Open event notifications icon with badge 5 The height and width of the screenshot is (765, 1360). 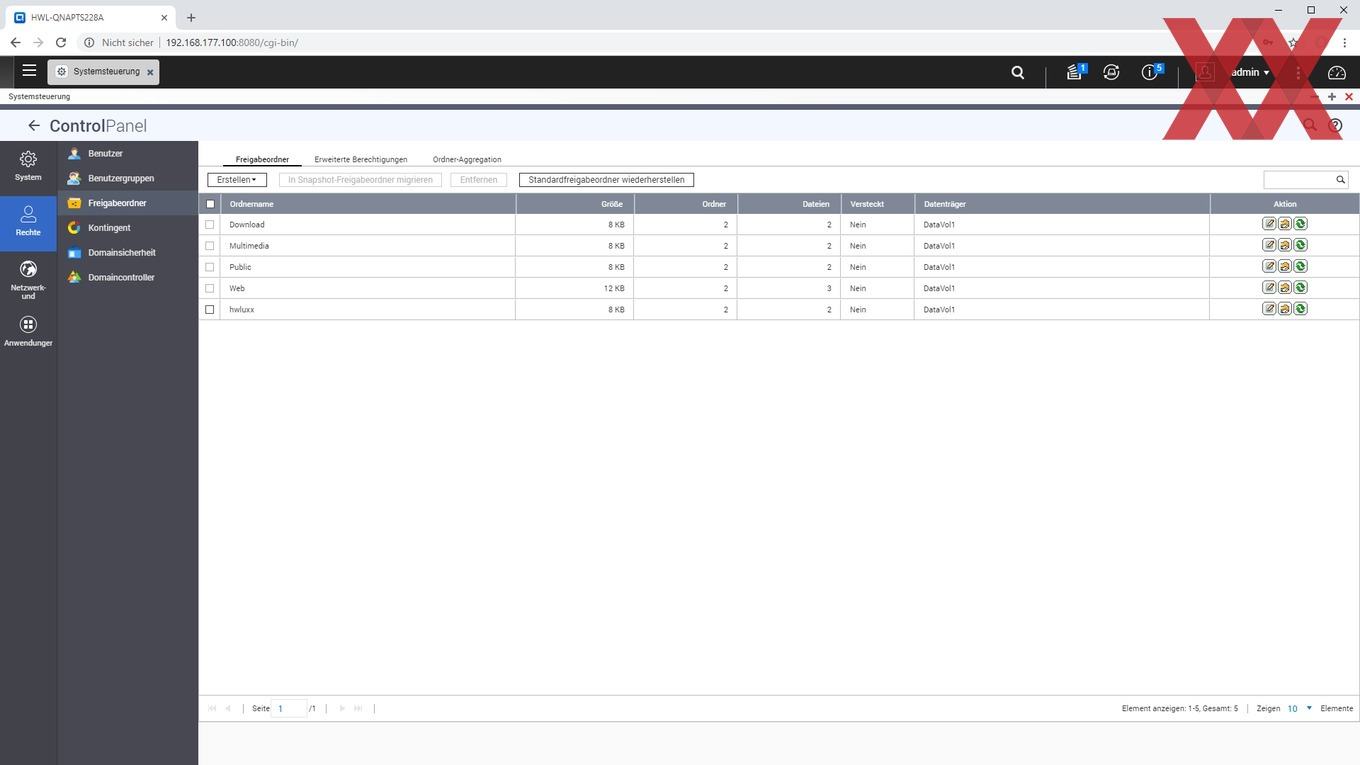pyautogui.click(x=1151, y=72)
